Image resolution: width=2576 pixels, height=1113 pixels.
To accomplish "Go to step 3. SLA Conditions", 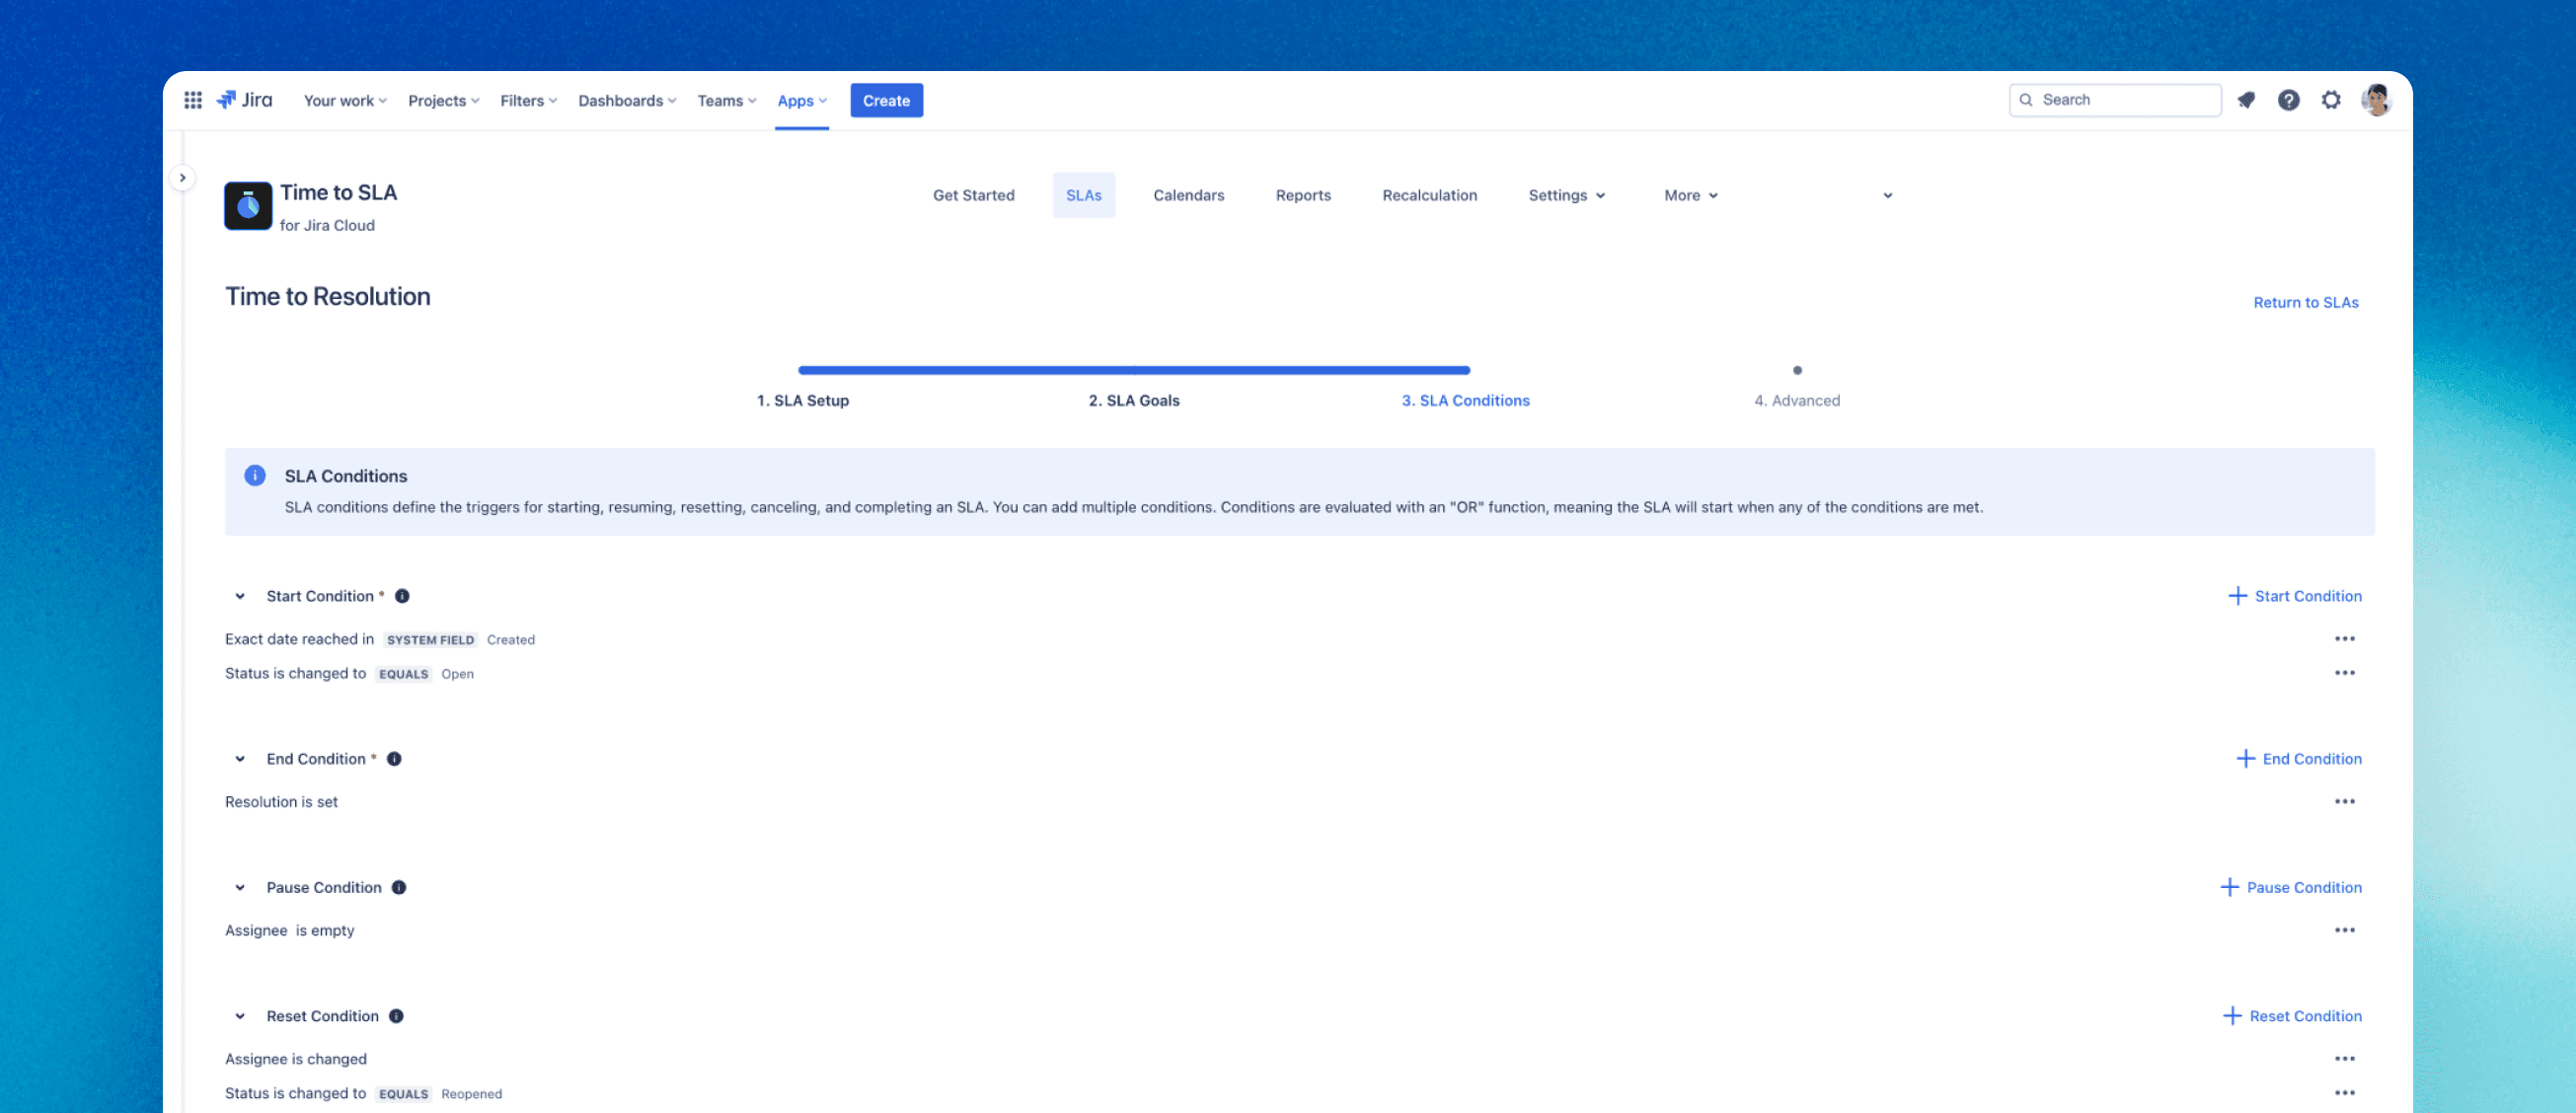I will click(1465, 400).
